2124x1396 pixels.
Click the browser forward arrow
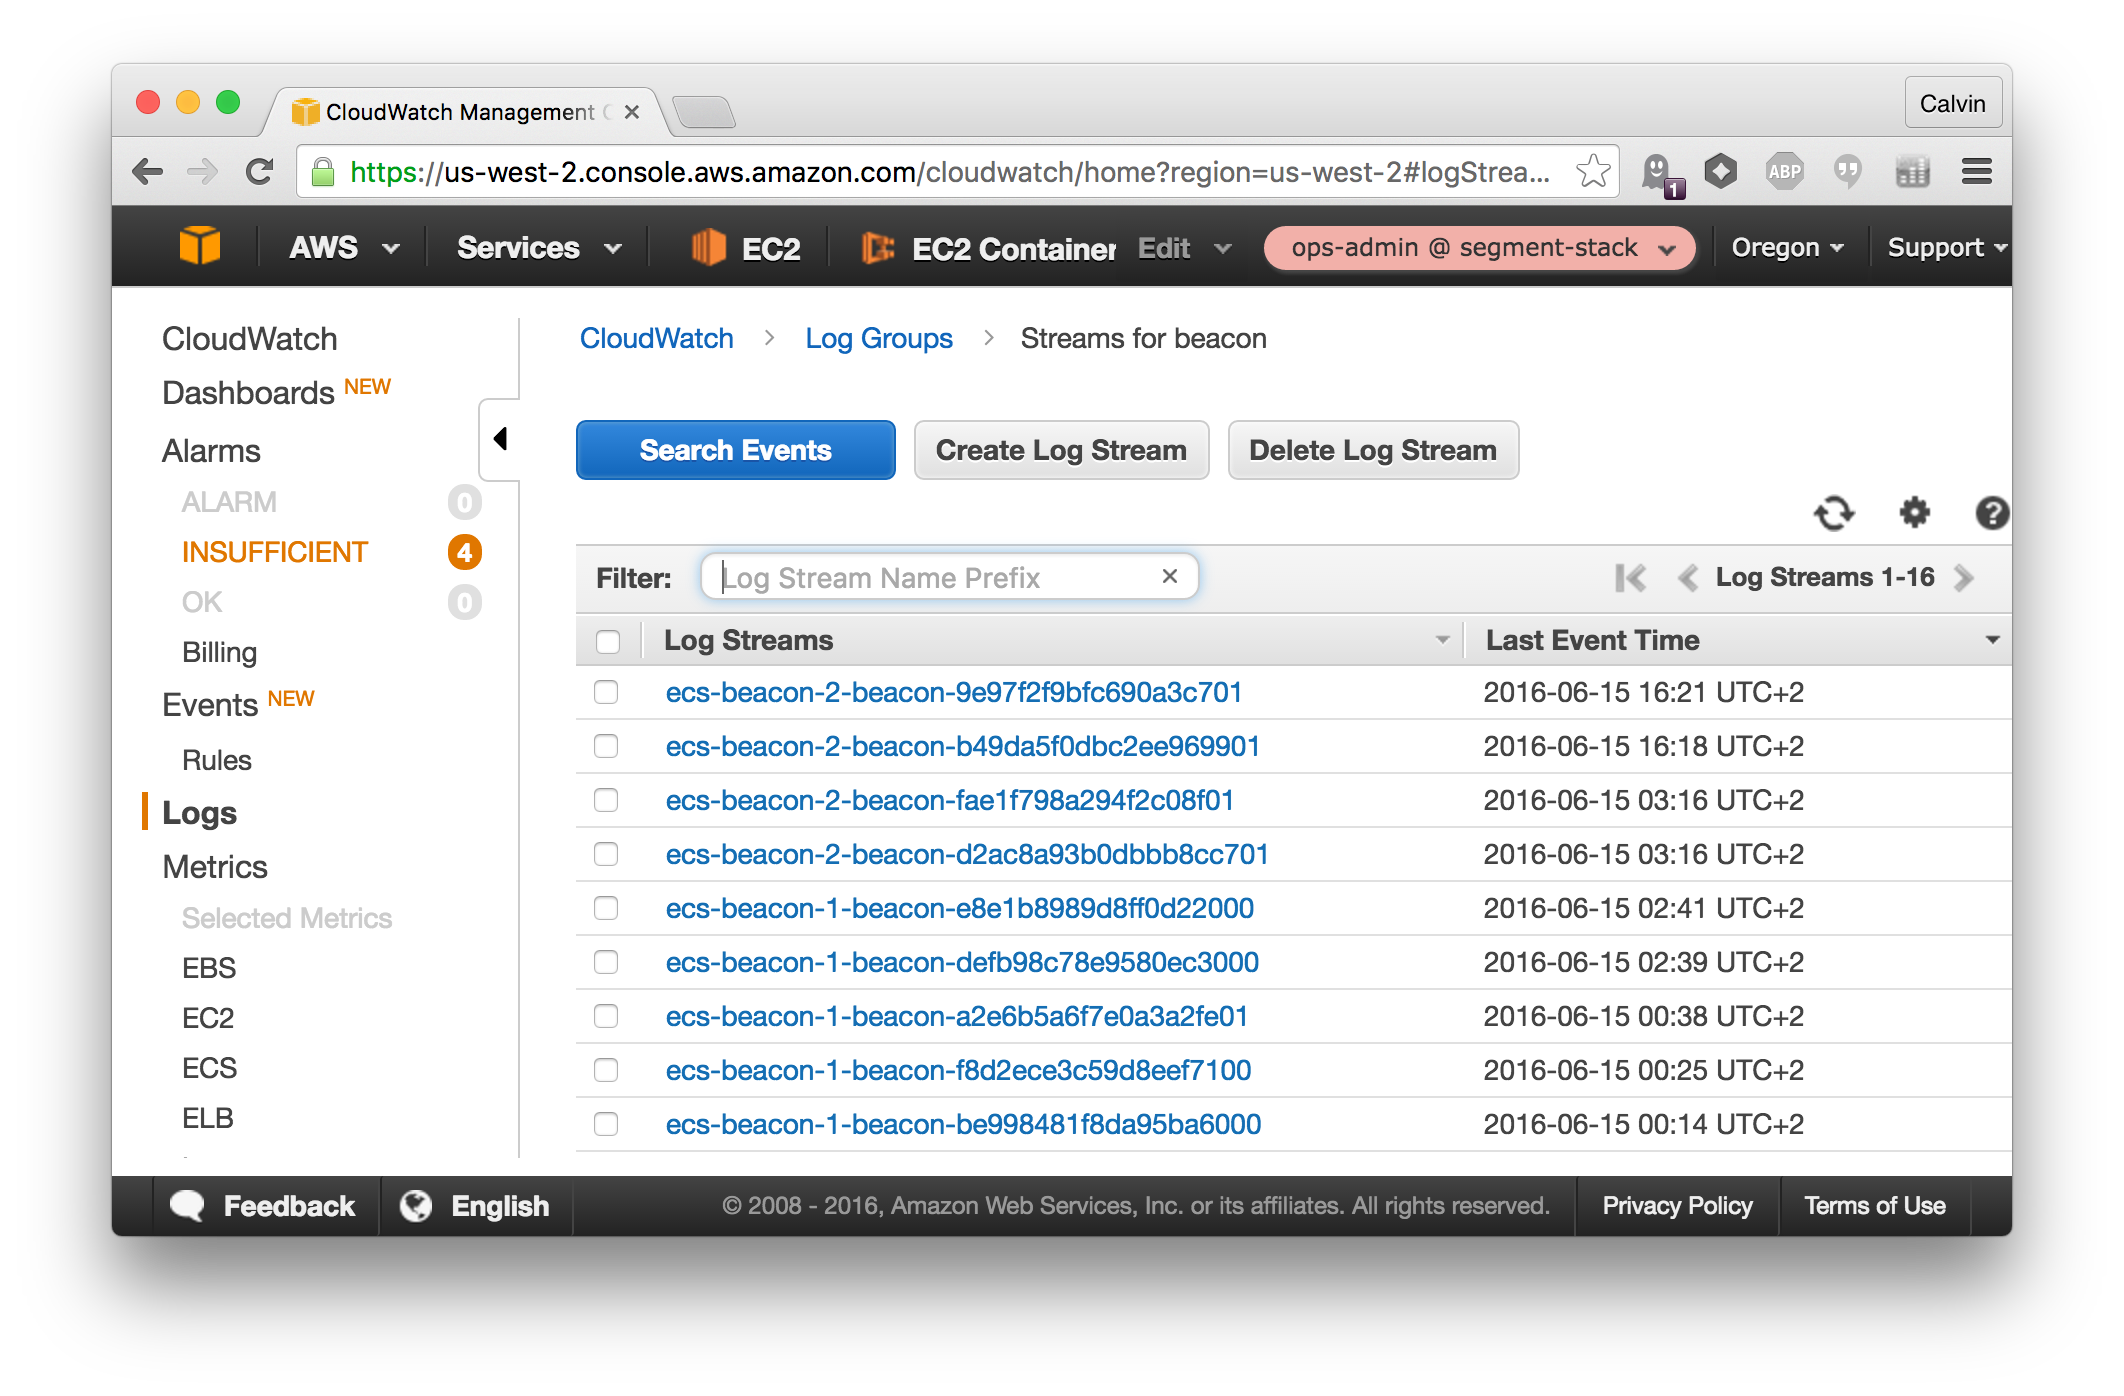[x=203, y=172]
